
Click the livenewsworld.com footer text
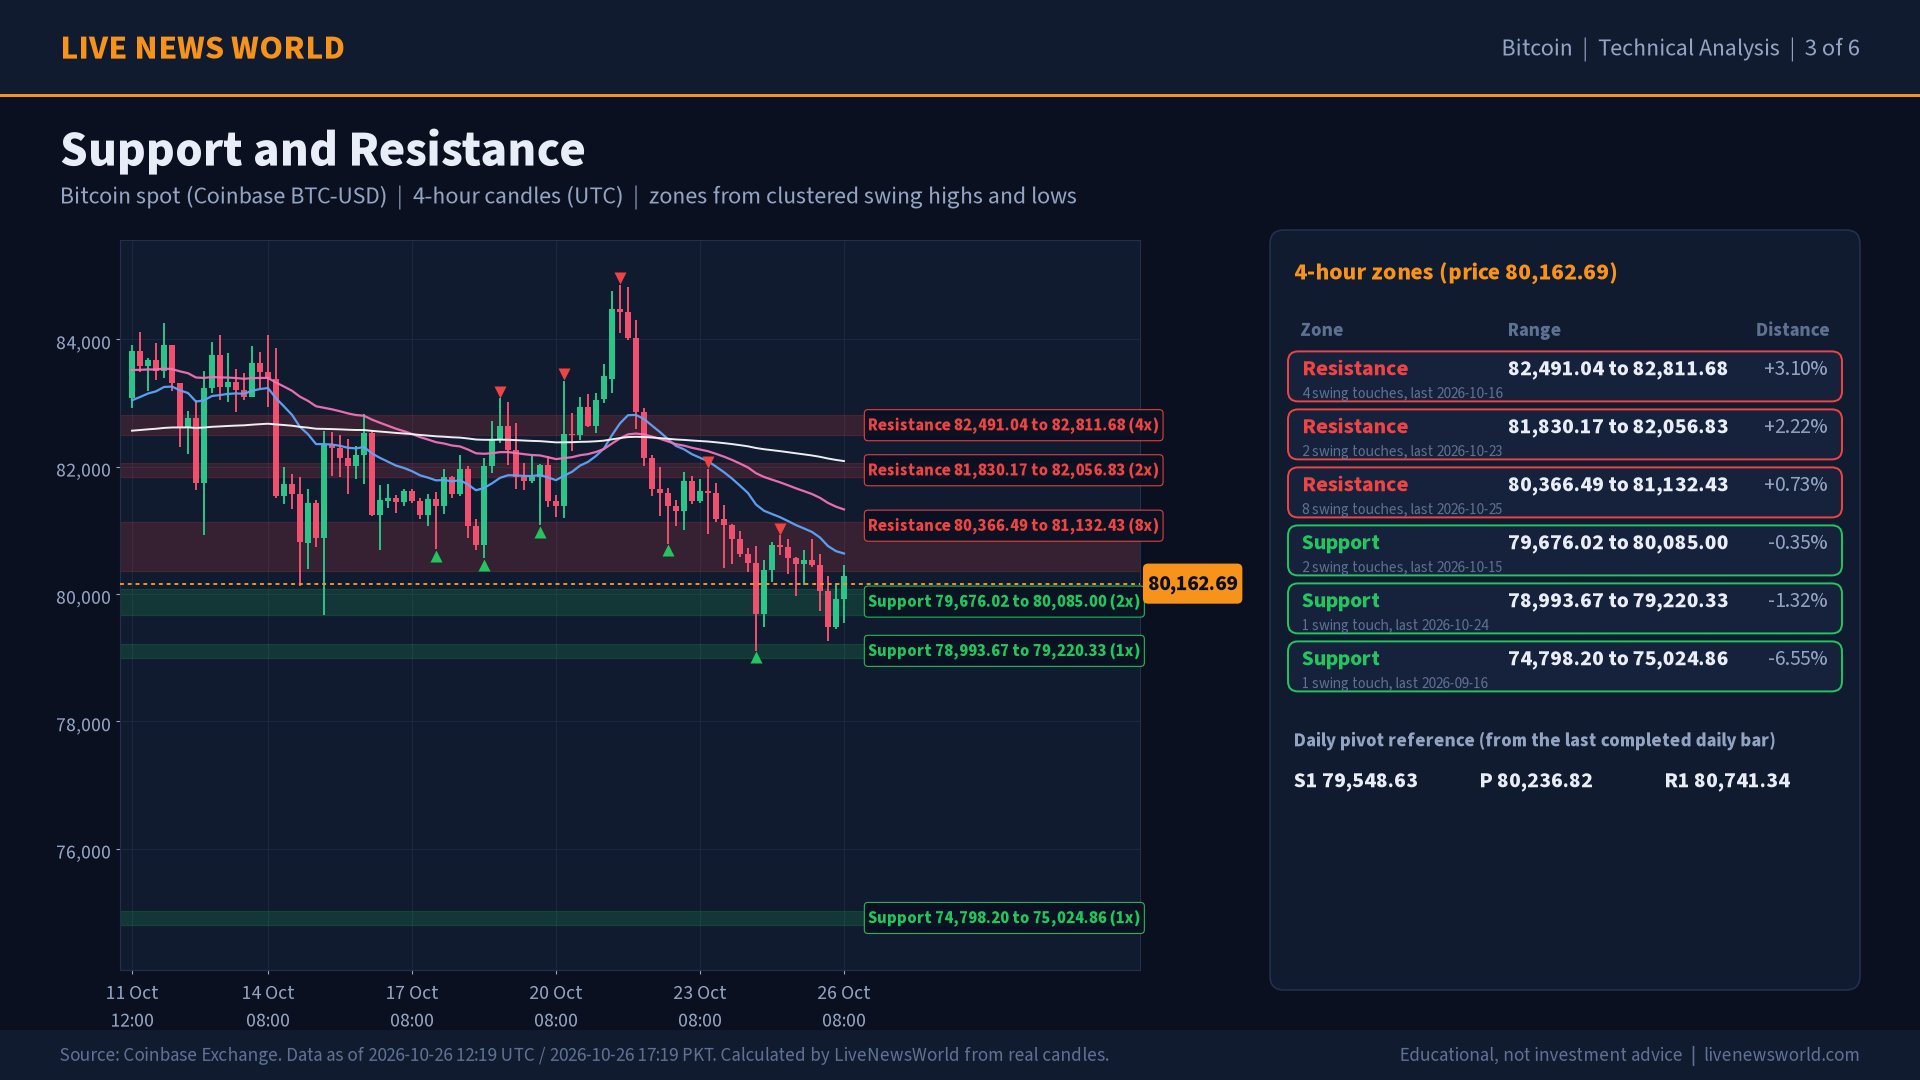pyautogui.click(x=1781, y=1055)
